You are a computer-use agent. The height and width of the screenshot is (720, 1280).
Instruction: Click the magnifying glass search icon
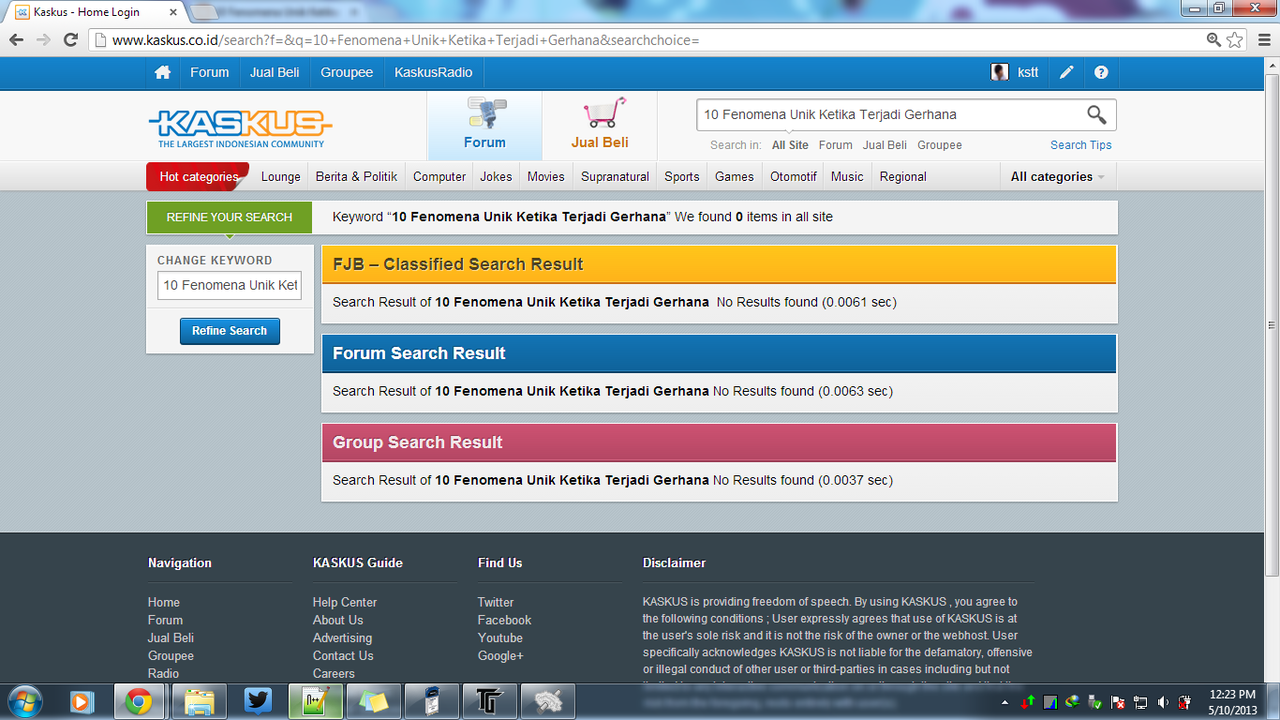tap(1097, 115)
